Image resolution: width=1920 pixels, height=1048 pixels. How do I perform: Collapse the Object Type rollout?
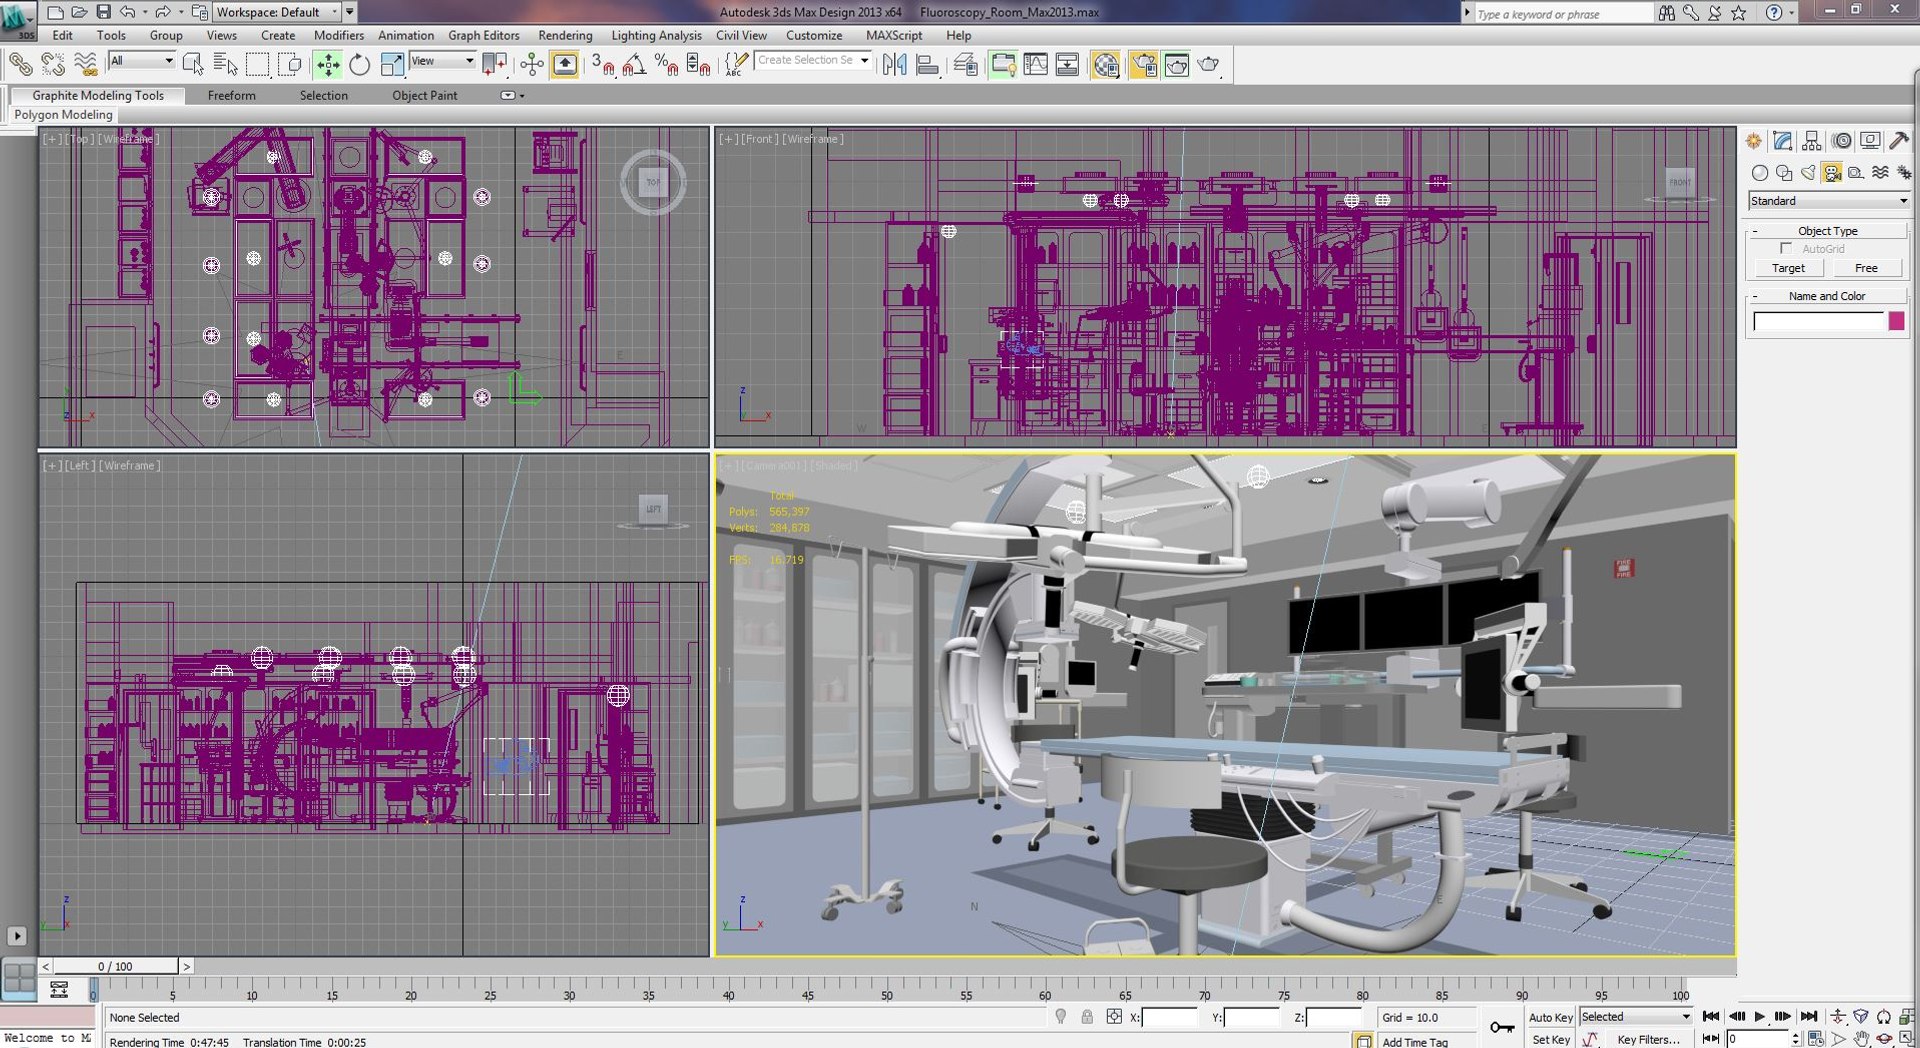click(1828, 231)
